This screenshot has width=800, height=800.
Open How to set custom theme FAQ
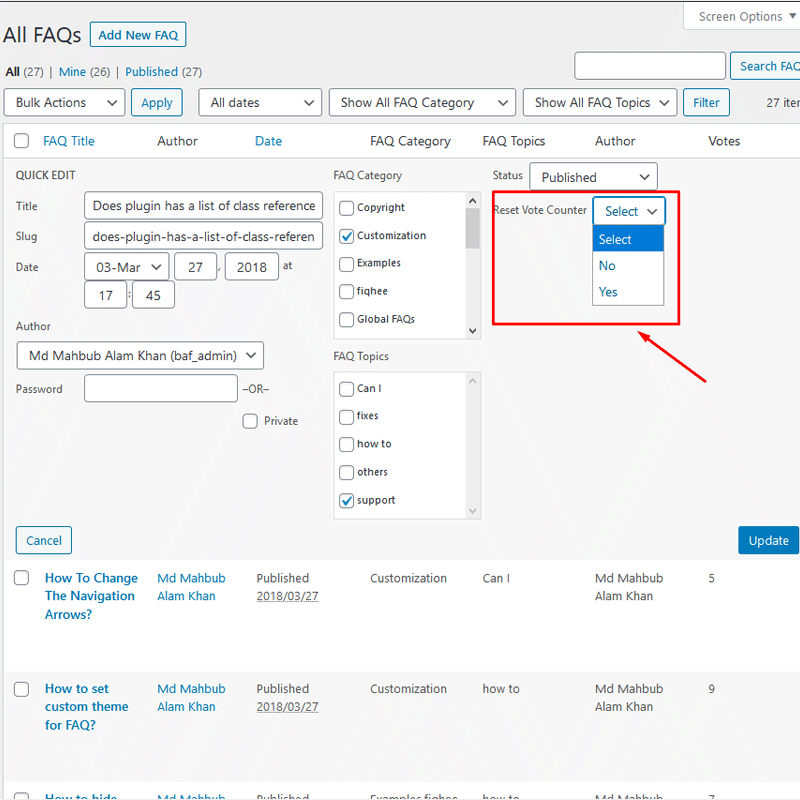[86, 706]
